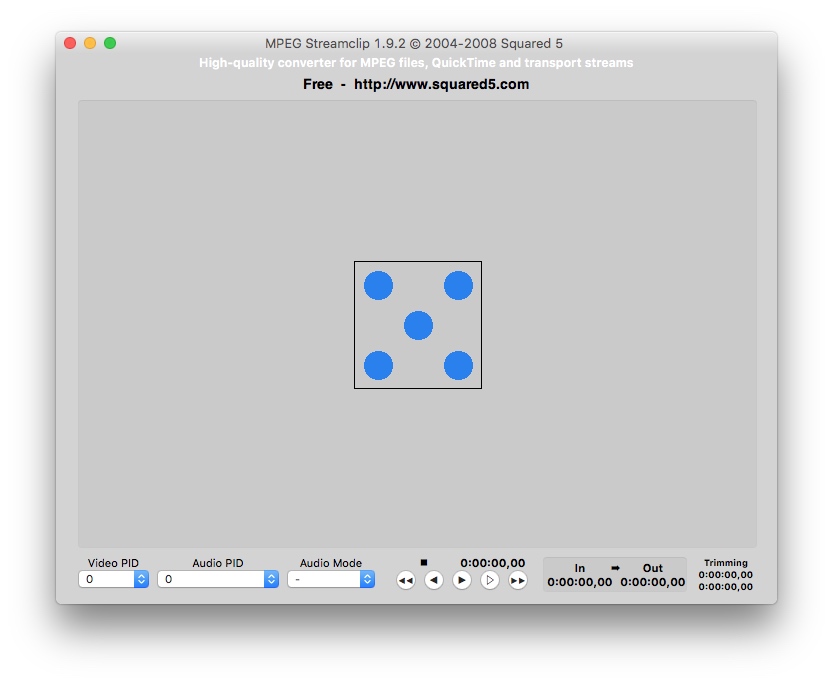Screen dimensions: 833x684
Task: Open the Audio PID dropdown
Action: click(218, 579)
